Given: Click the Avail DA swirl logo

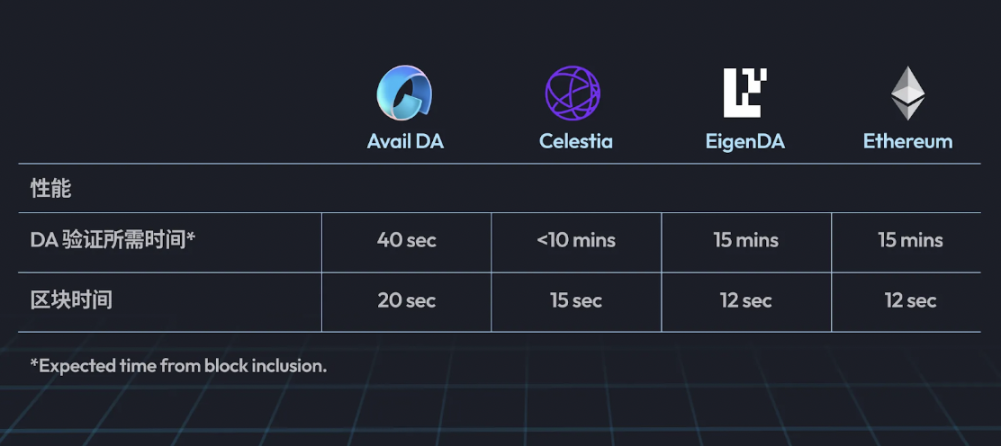Looking at the screenshot, I should click(x=405, y=93).
